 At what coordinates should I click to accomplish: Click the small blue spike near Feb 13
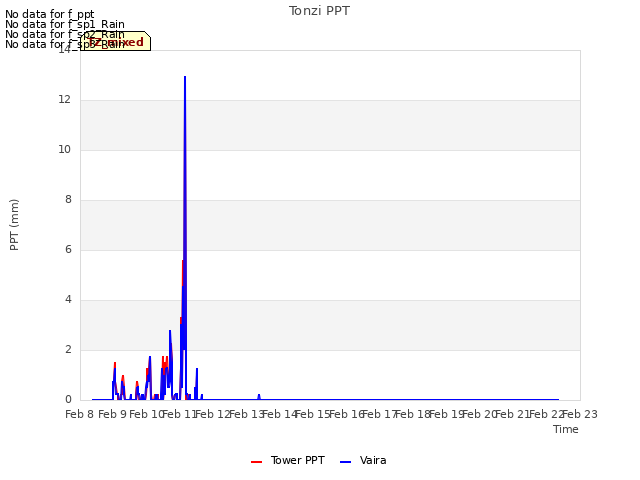tap(259, 396)
